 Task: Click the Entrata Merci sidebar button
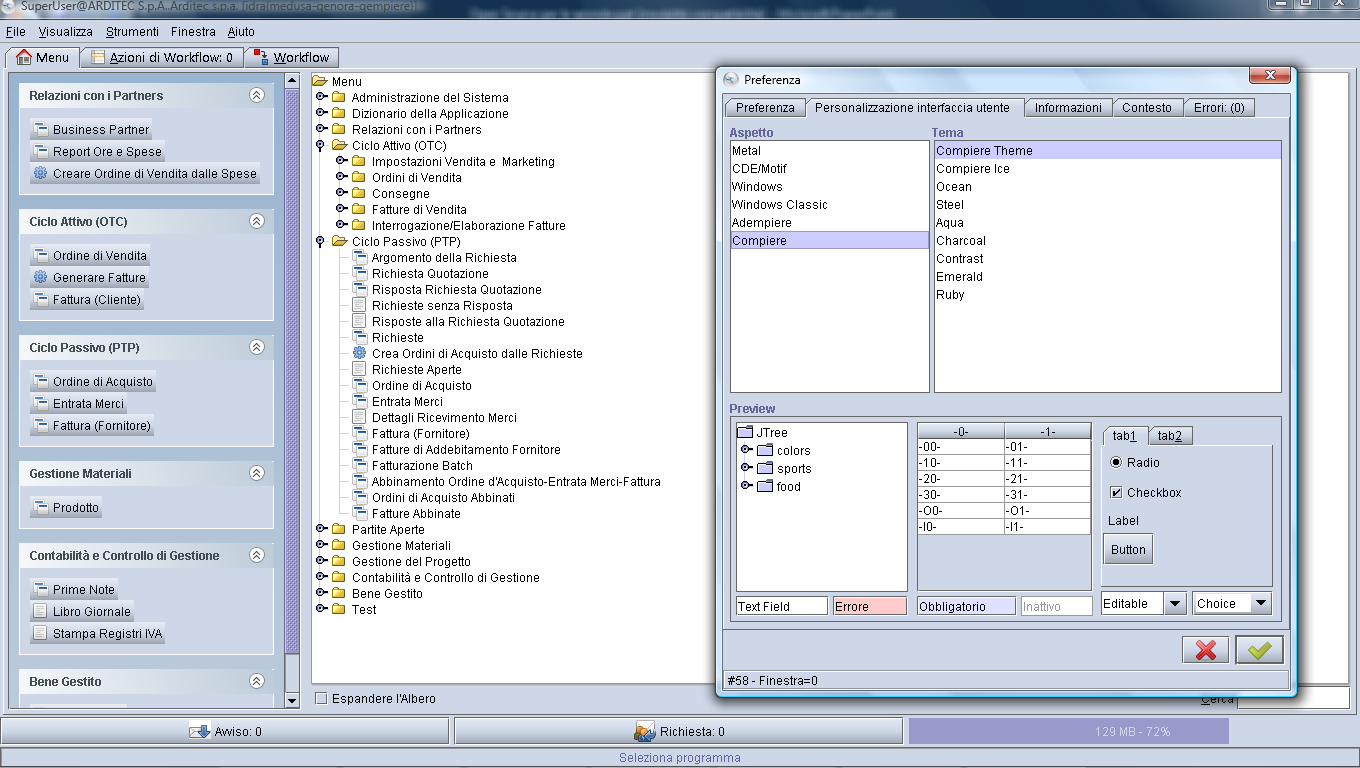click(x=77, y=403)
